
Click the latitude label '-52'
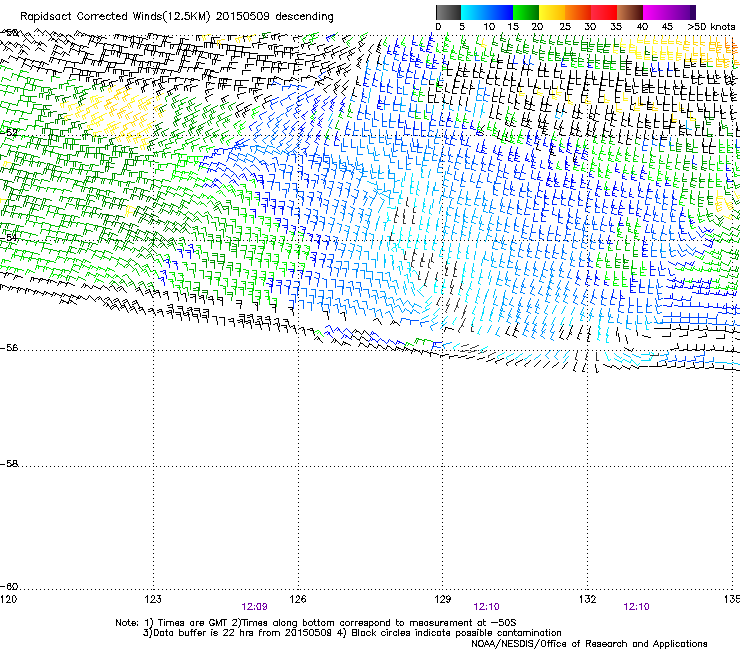pos(9,133)
